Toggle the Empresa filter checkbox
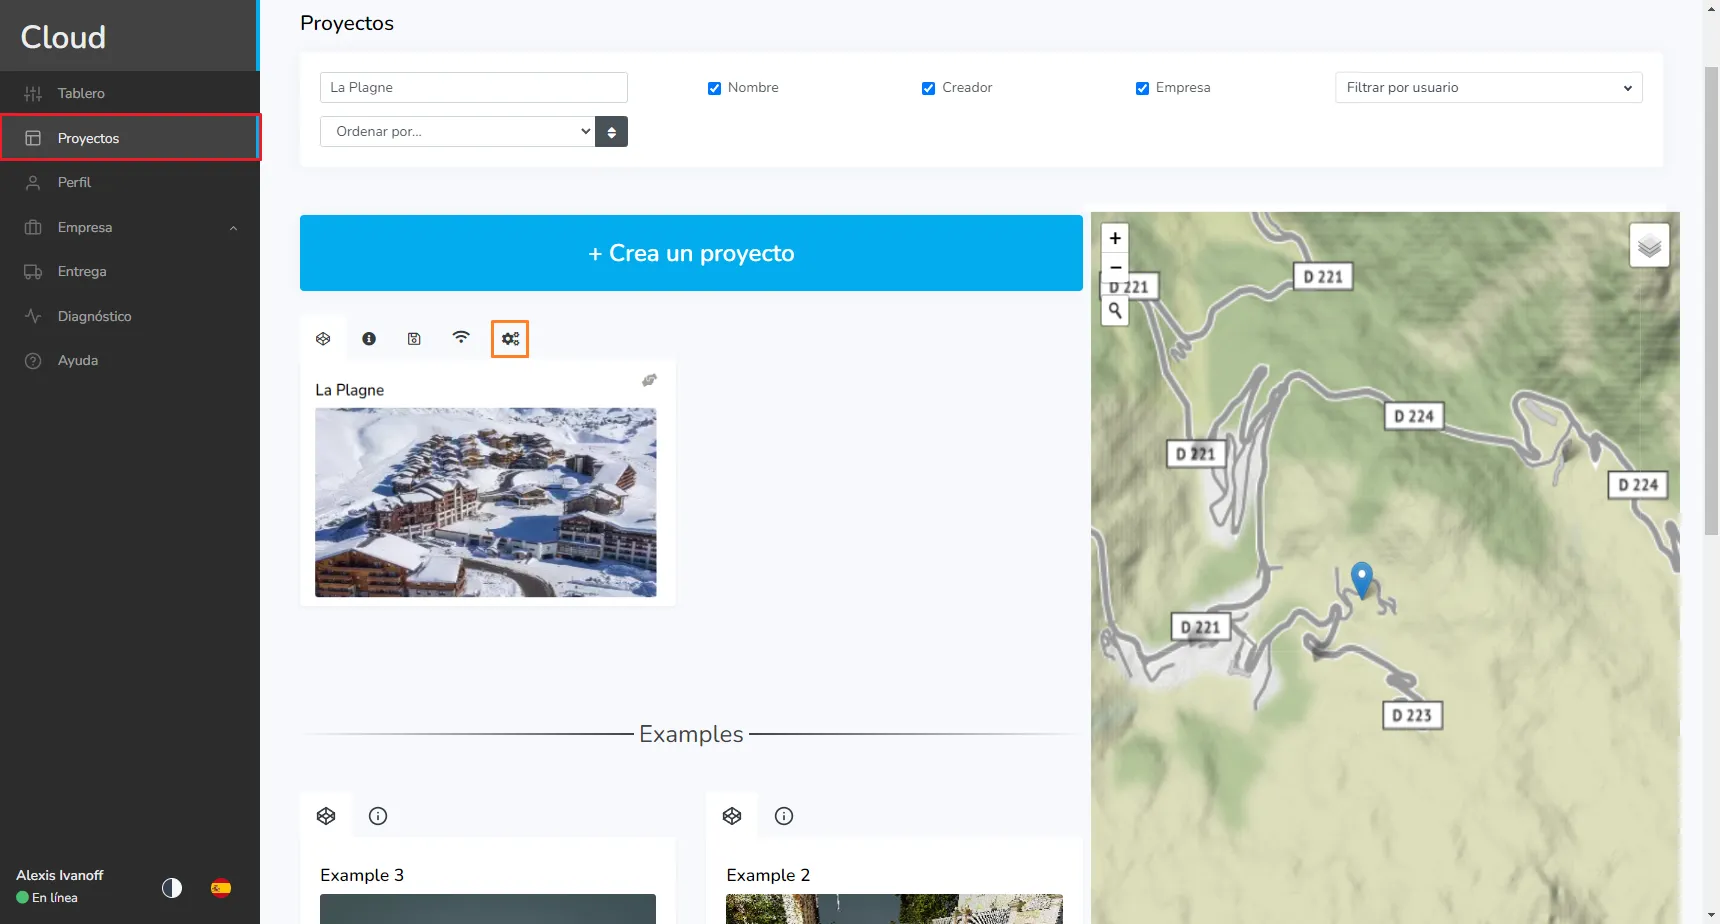1720x924 pixels. [1142, 88]
